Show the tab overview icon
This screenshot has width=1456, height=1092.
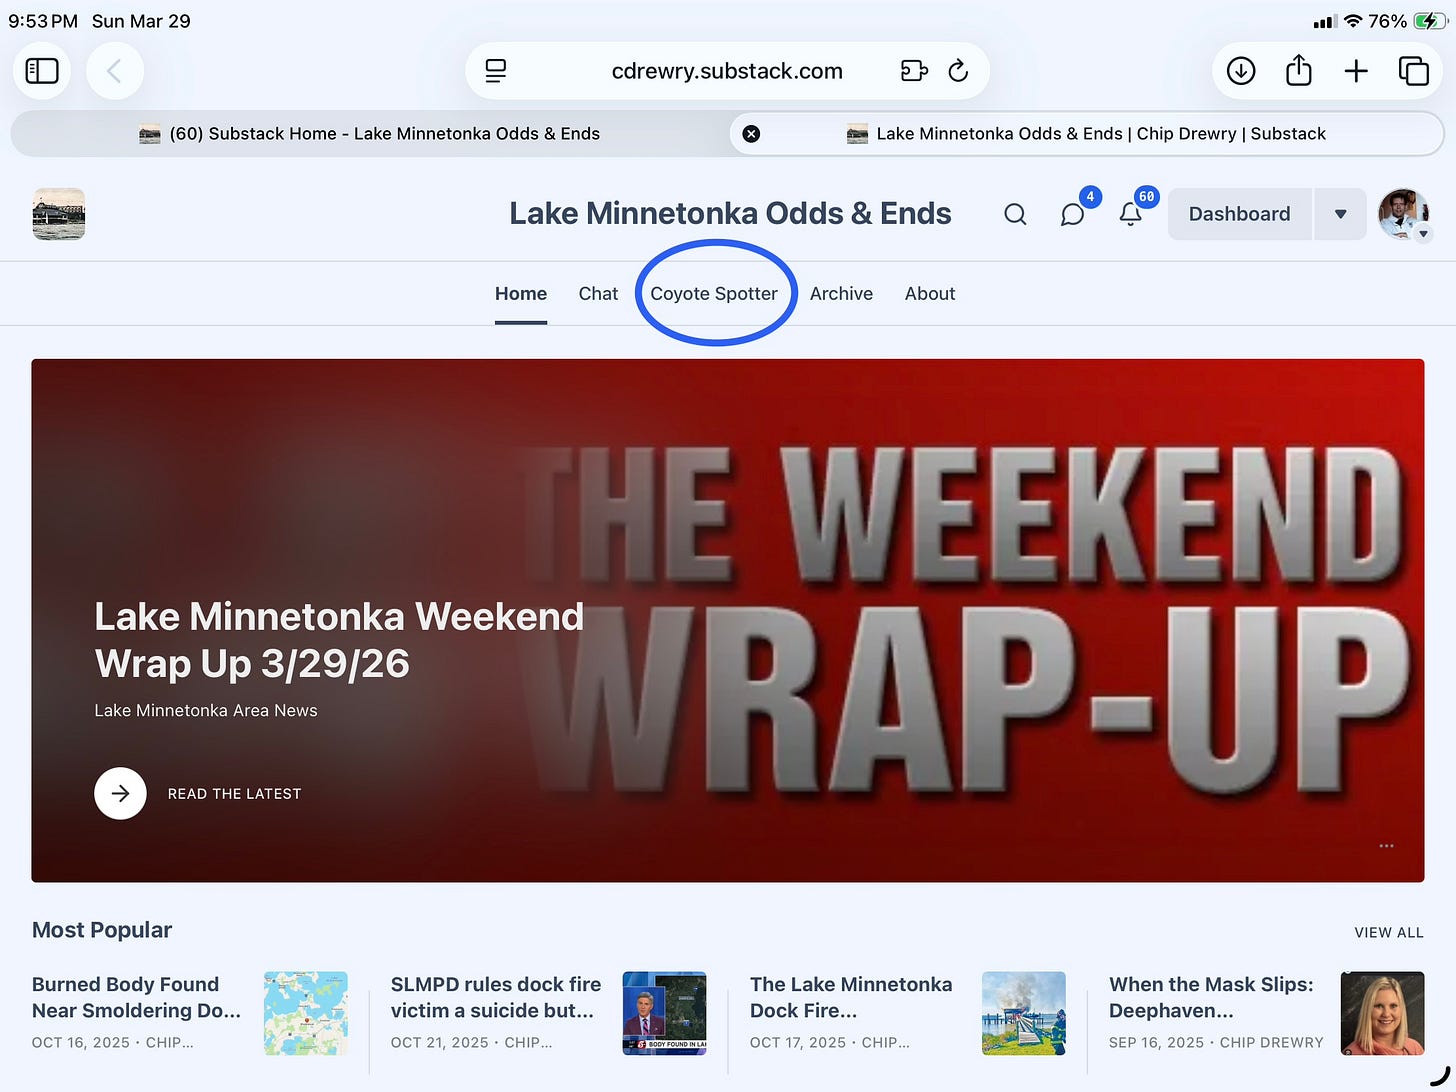pyautogui.click(x=1413, y=71)
